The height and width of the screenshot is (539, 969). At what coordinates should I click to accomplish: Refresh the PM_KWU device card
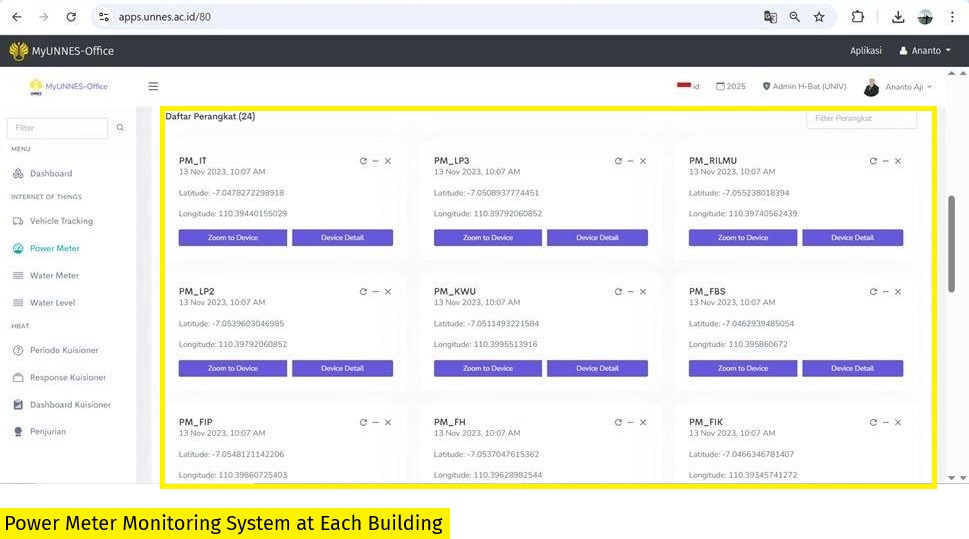(618, 292)
